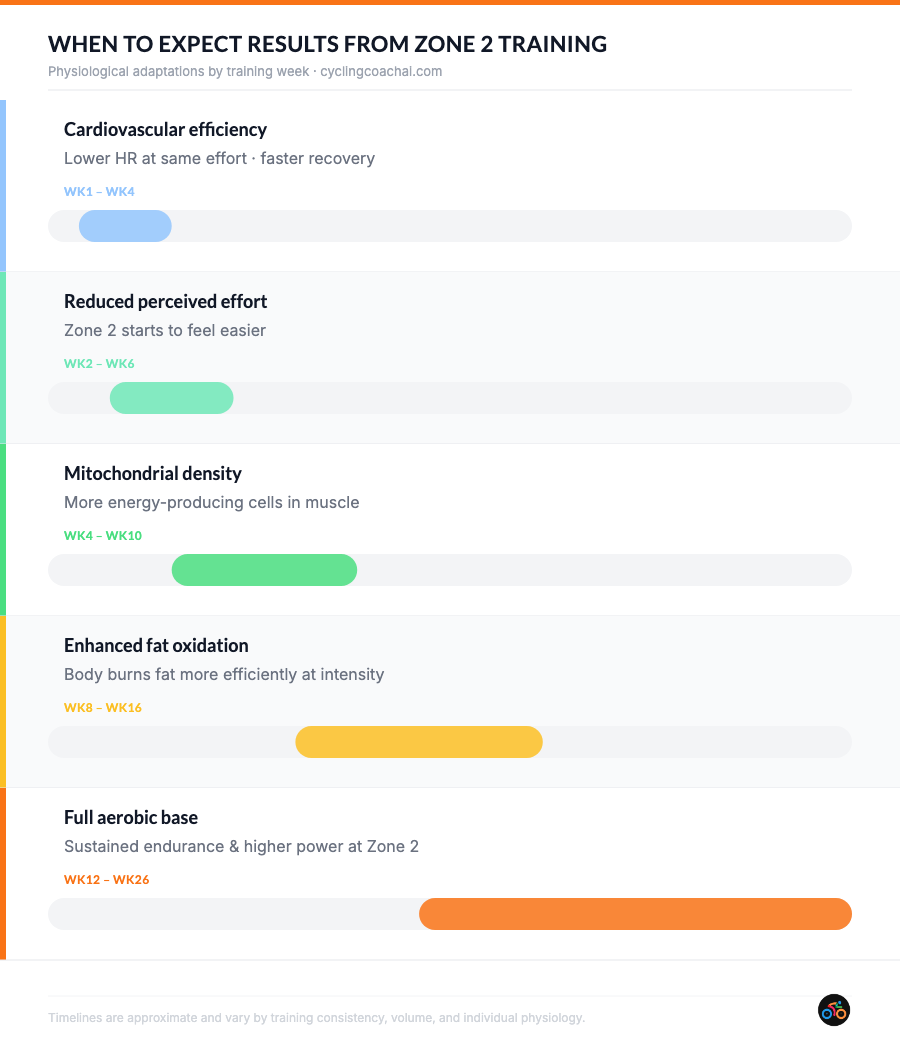Select the Enhanced fat oxidation heading
This screenshot has width=900, height=1040.
[156, 645]
